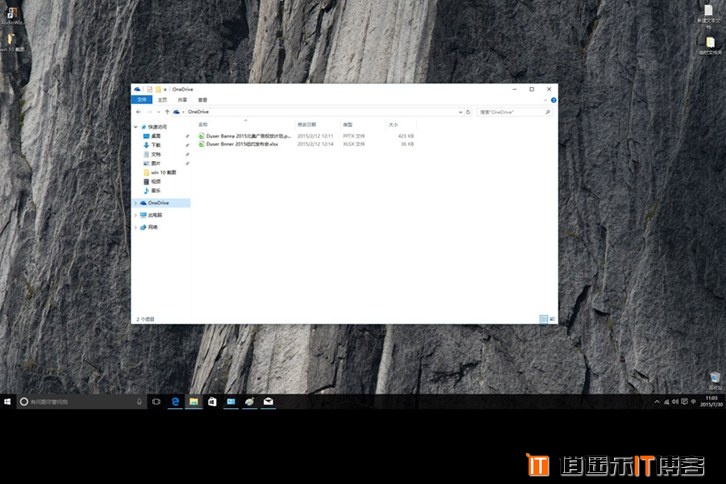Click the Forward arrow in Explorer
726x484 pixels.
click(150, 112)
